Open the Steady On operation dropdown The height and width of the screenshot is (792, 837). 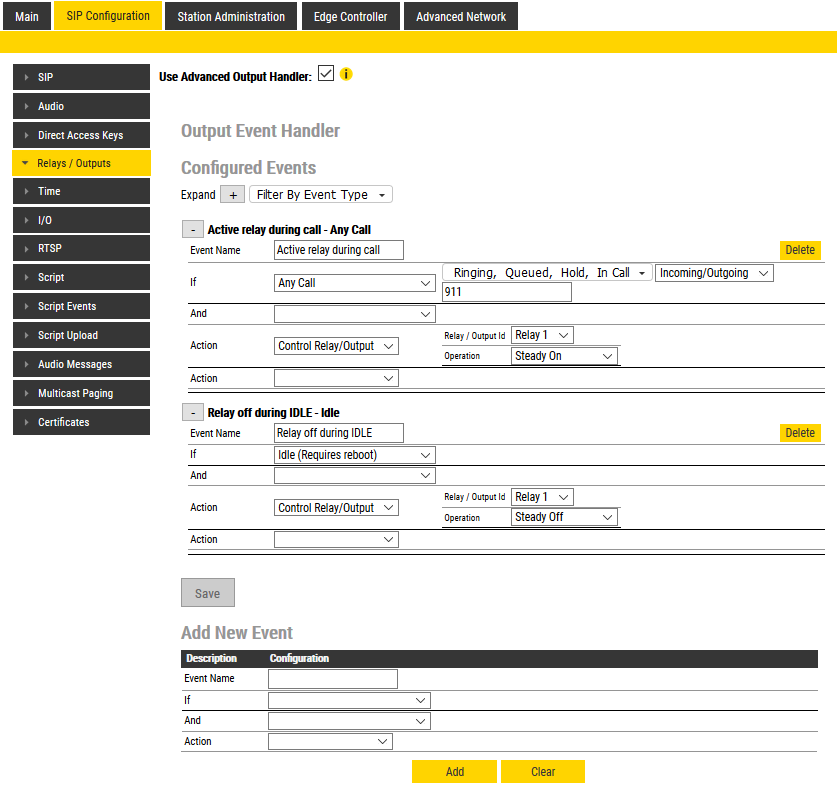point(565,356)
